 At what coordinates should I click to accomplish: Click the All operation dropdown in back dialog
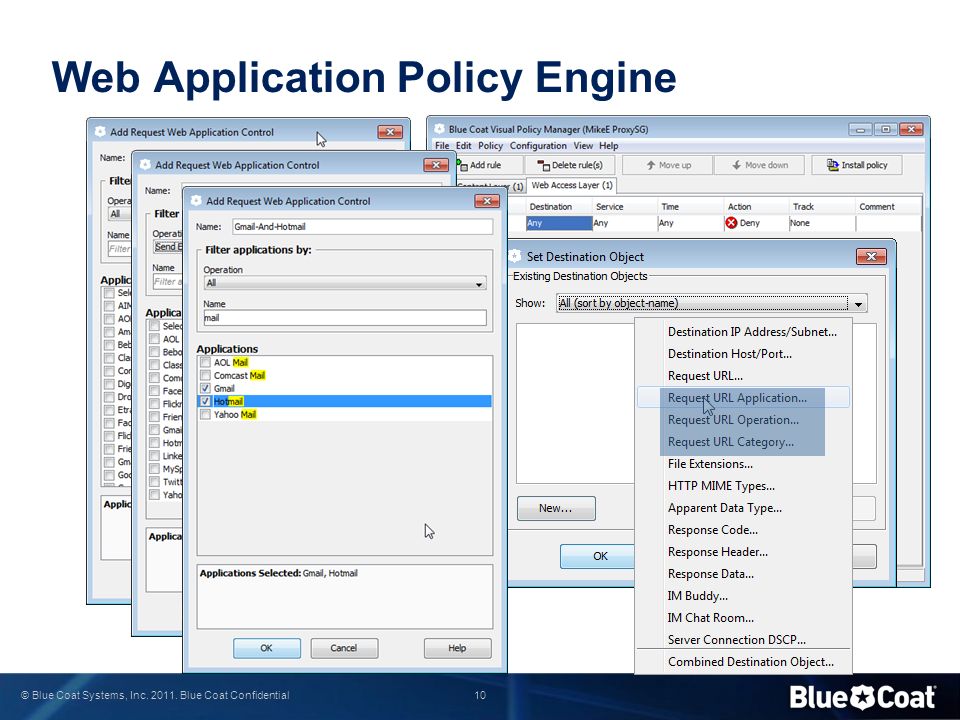point(119,214)
